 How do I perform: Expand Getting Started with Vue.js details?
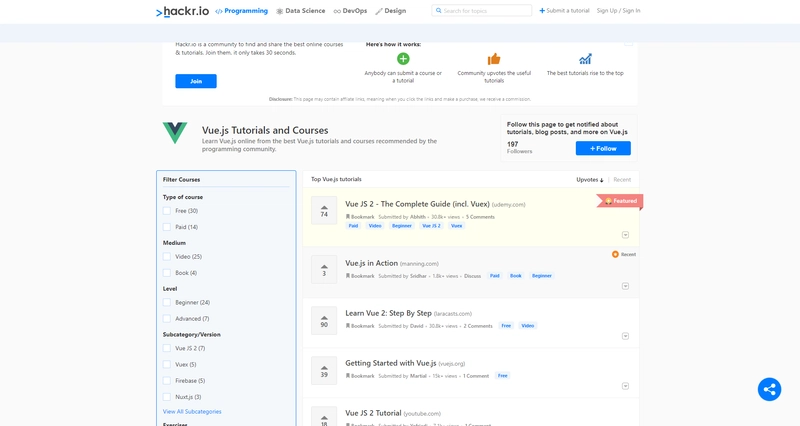point(626,386)
